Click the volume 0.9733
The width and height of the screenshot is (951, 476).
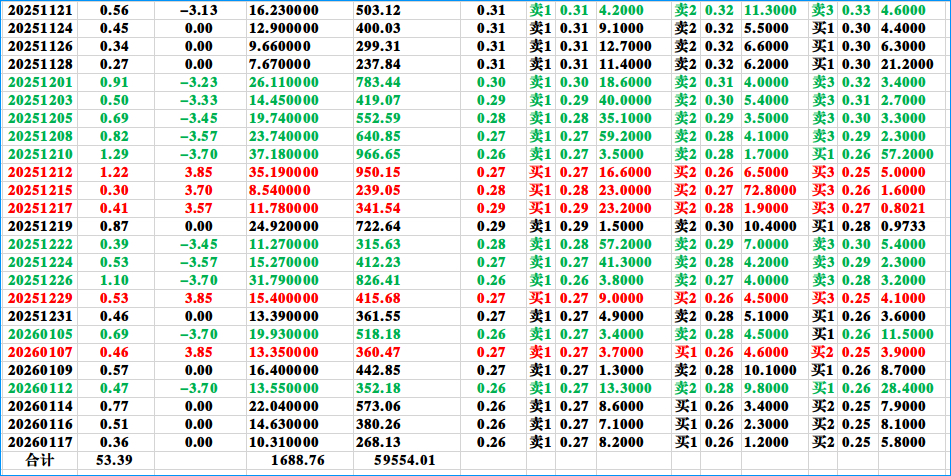click(x=904, y=226)
